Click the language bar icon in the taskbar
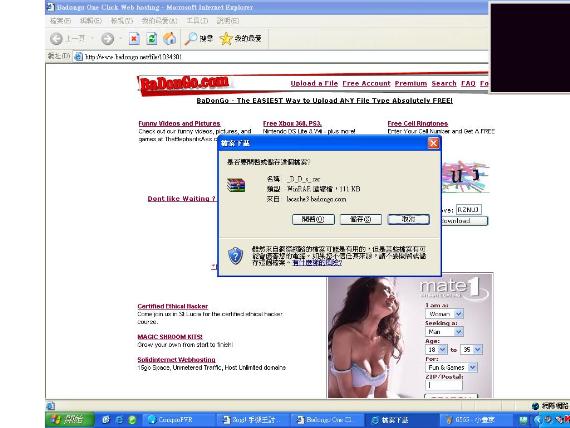The image size is (570, 428). tap(523, 420)
